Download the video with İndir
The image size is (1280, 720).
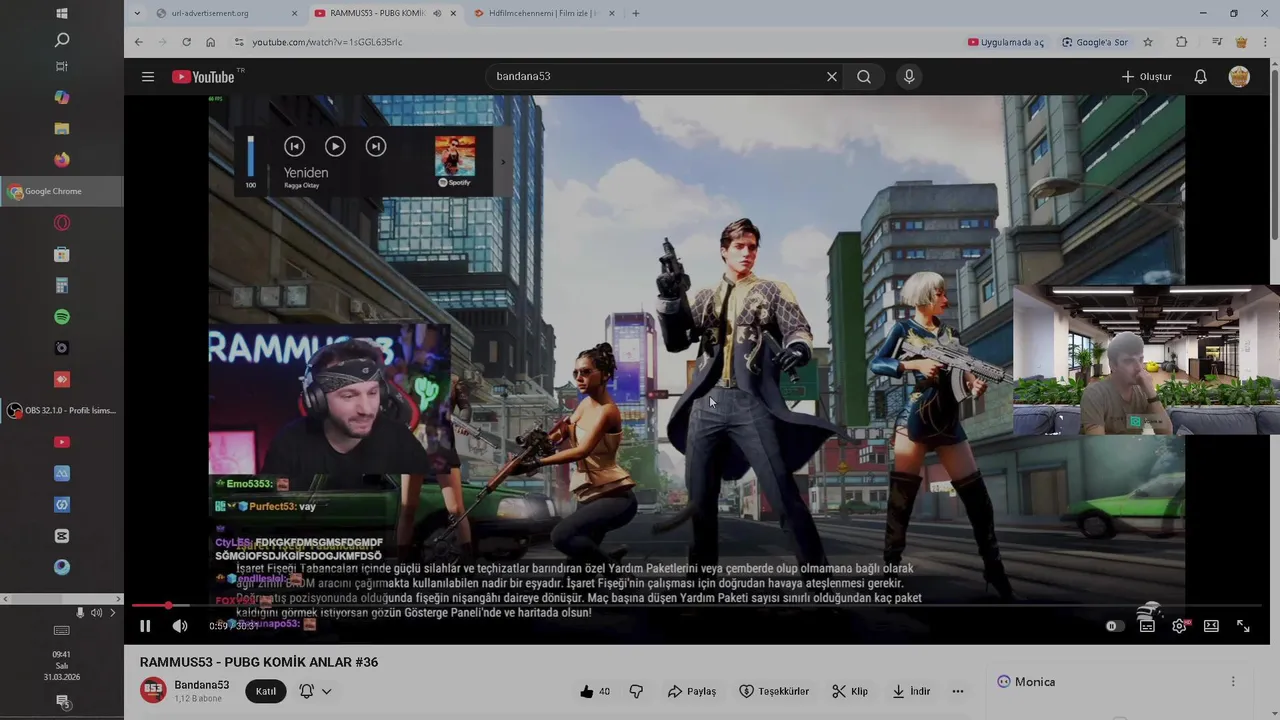(911, 691)
